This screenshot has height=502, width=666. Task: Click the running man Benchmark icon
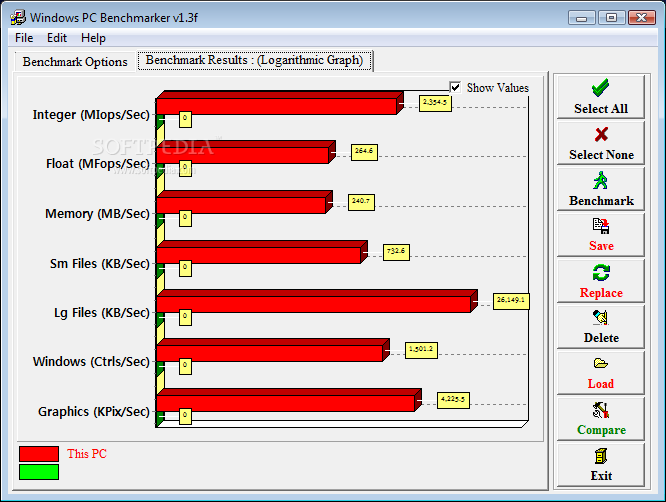601,180
